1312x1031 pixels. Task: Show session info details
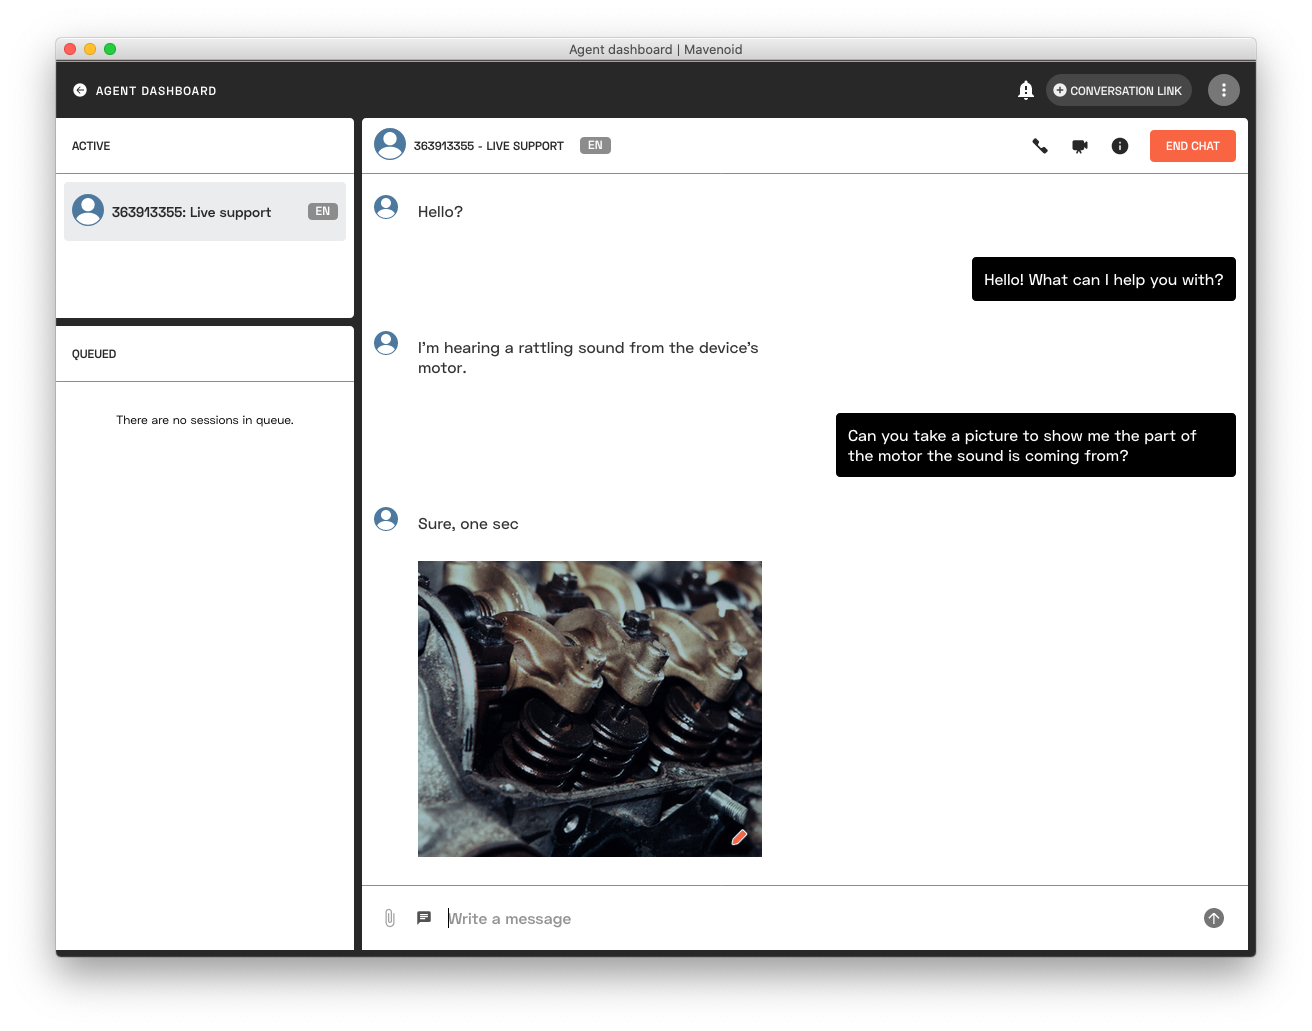click(x=1120, y=146)
